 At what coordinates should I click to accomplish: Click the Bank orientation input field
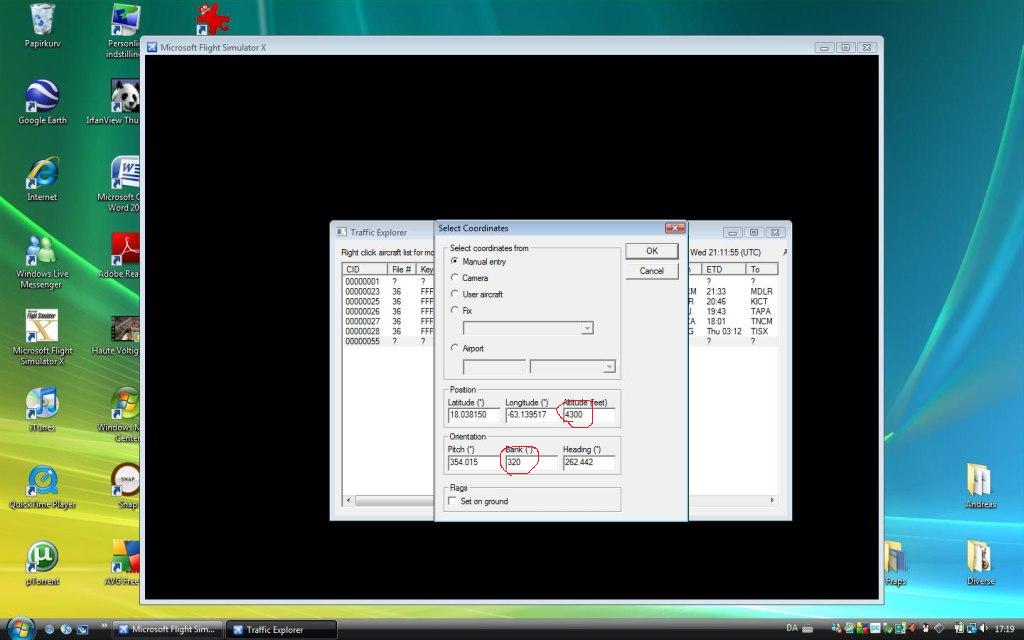click(530, 463)
